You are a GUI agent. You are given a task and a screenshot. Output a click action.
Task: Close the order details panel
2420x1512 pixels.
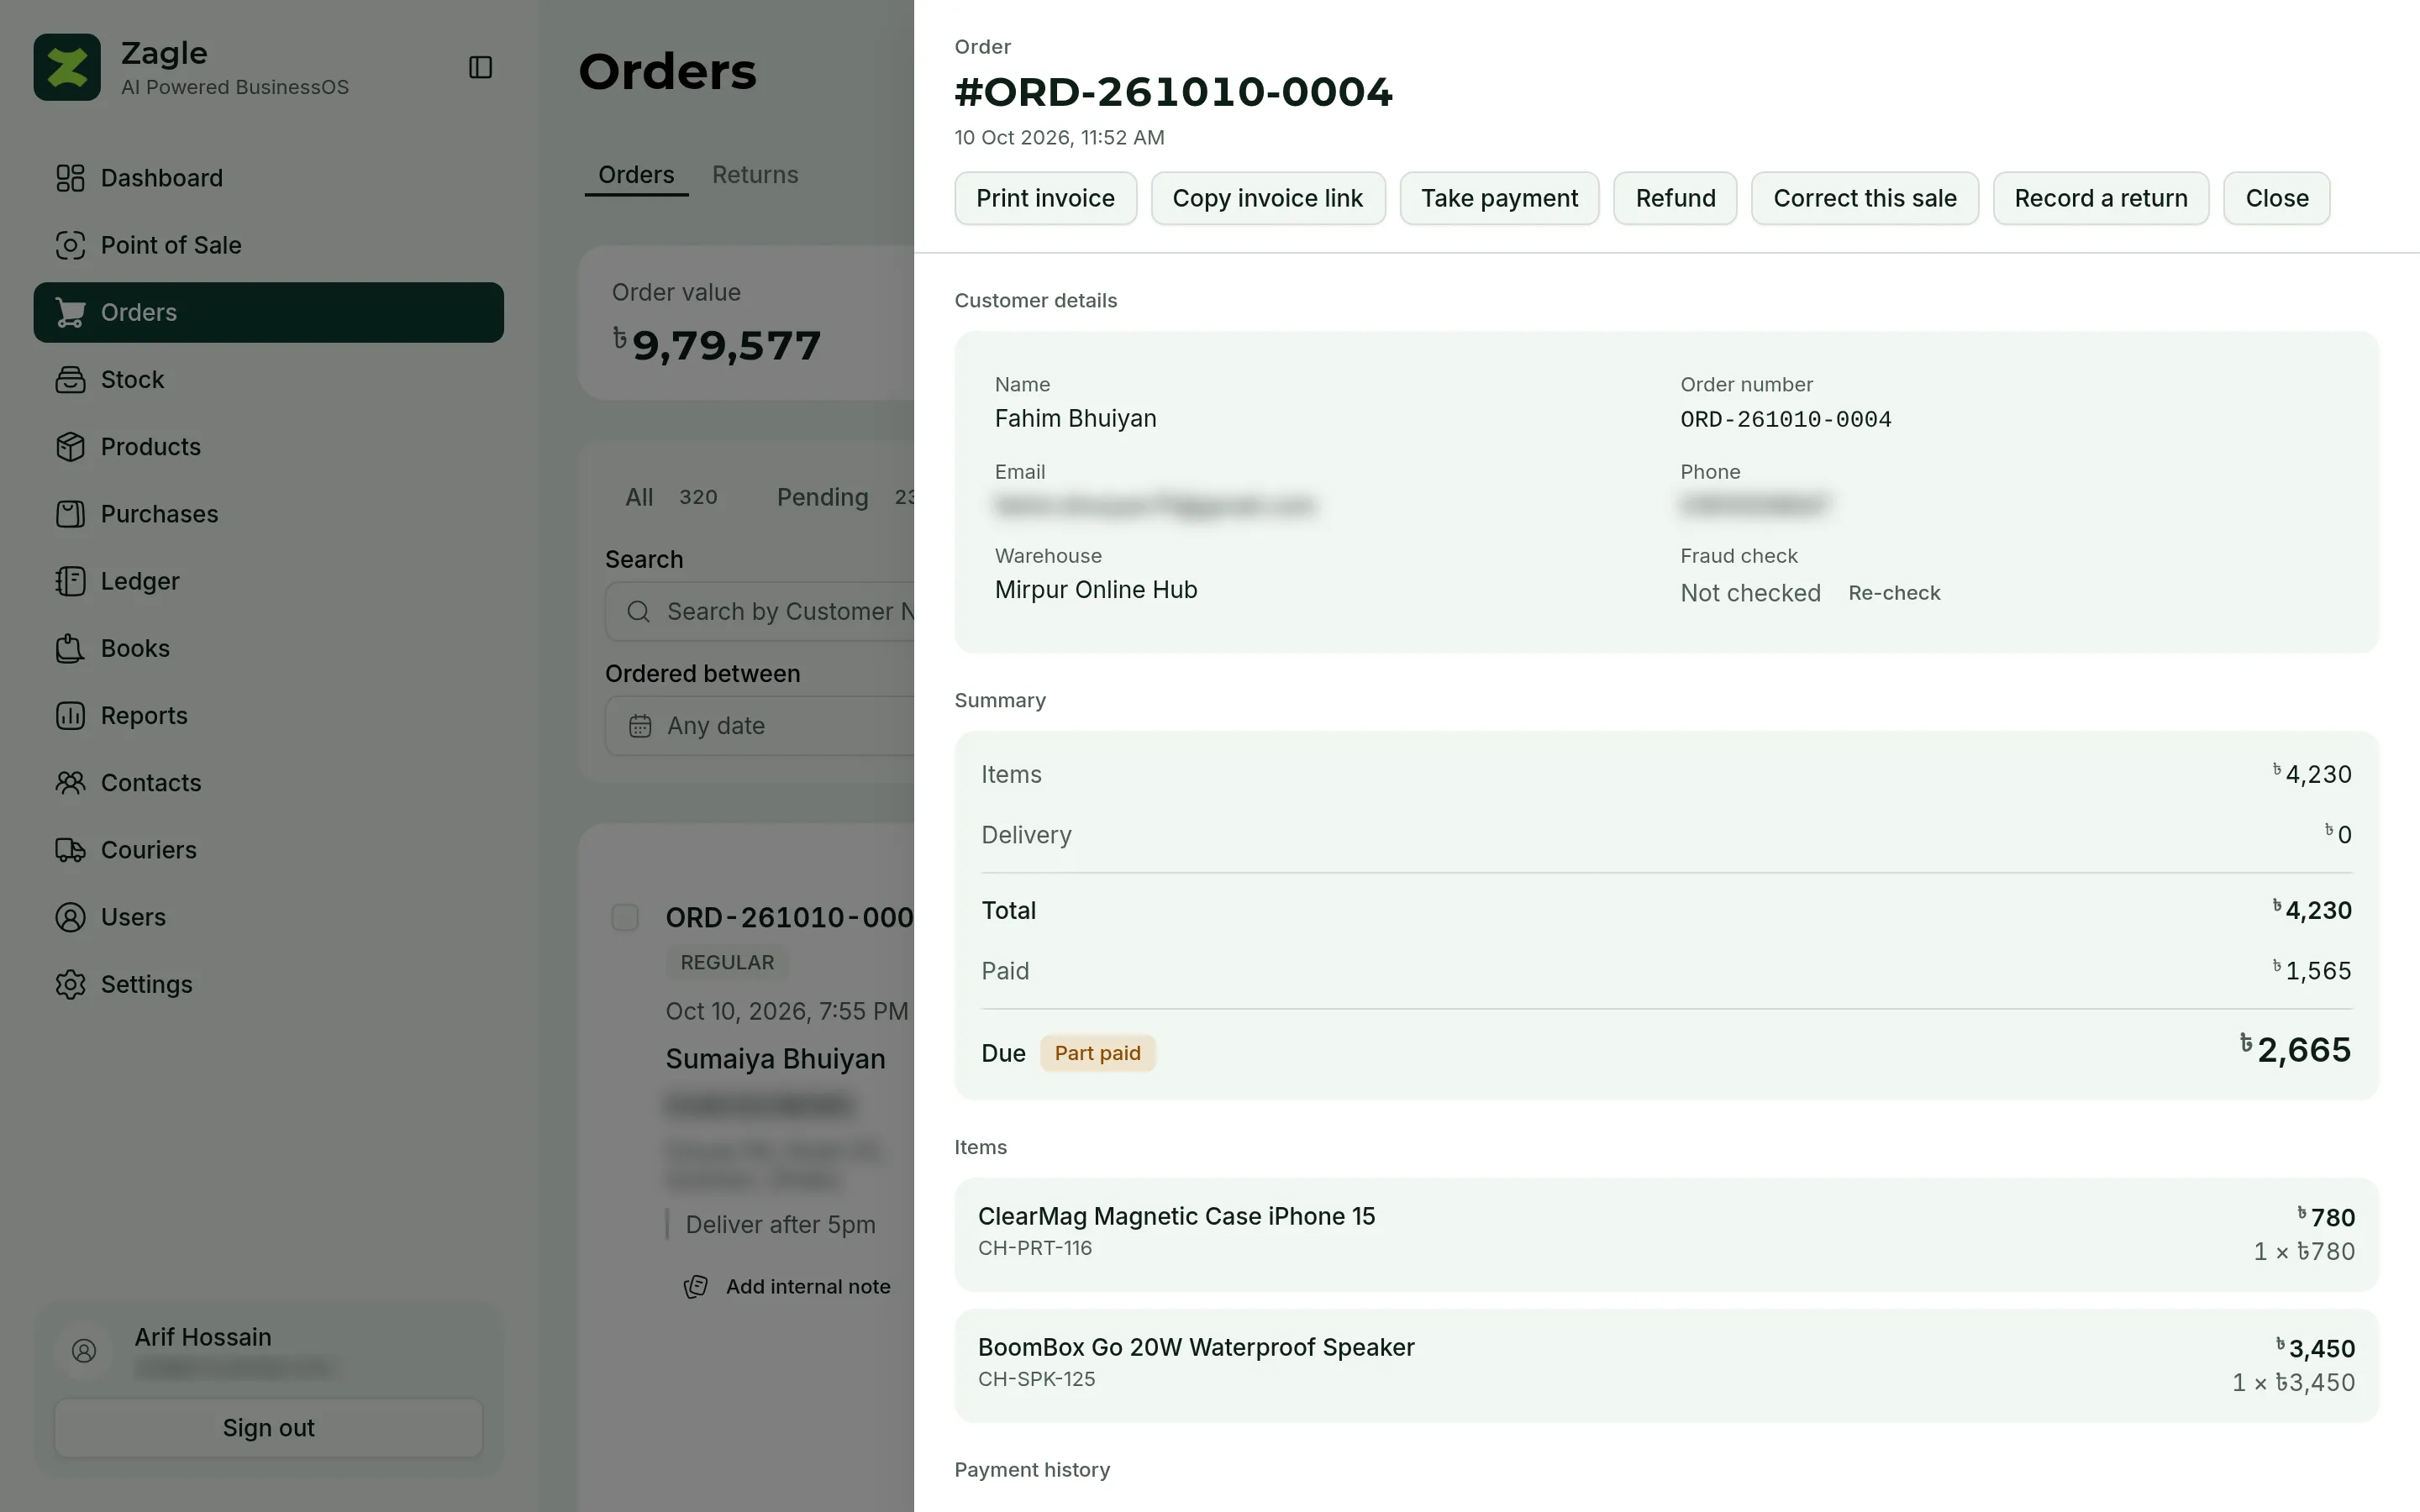point(2276,198)
